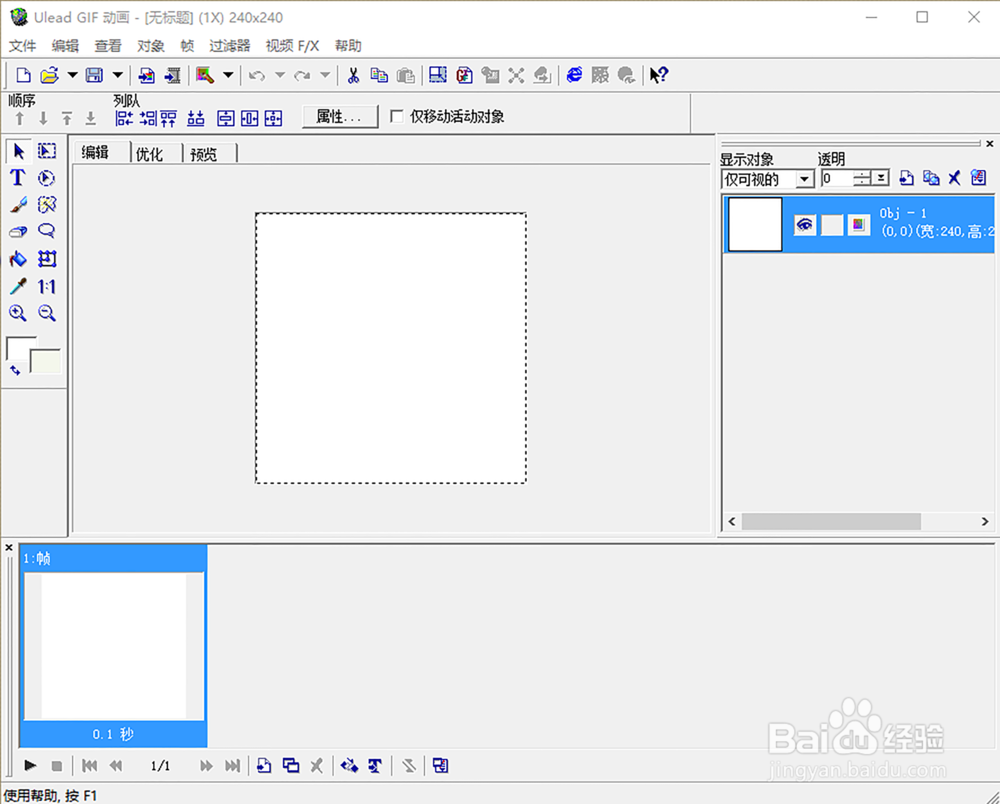This screenshot has height=804, width=1000.
Task: Select the Lasso selection tool
Action: point(47,231)
